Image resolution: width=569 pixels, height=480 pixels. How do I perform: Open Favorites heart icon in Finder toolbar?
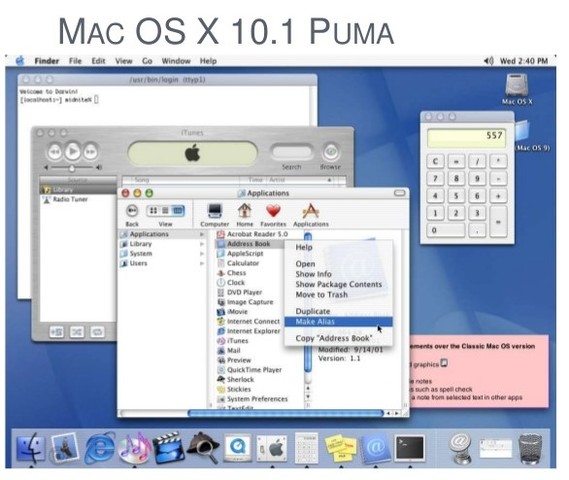273,214
